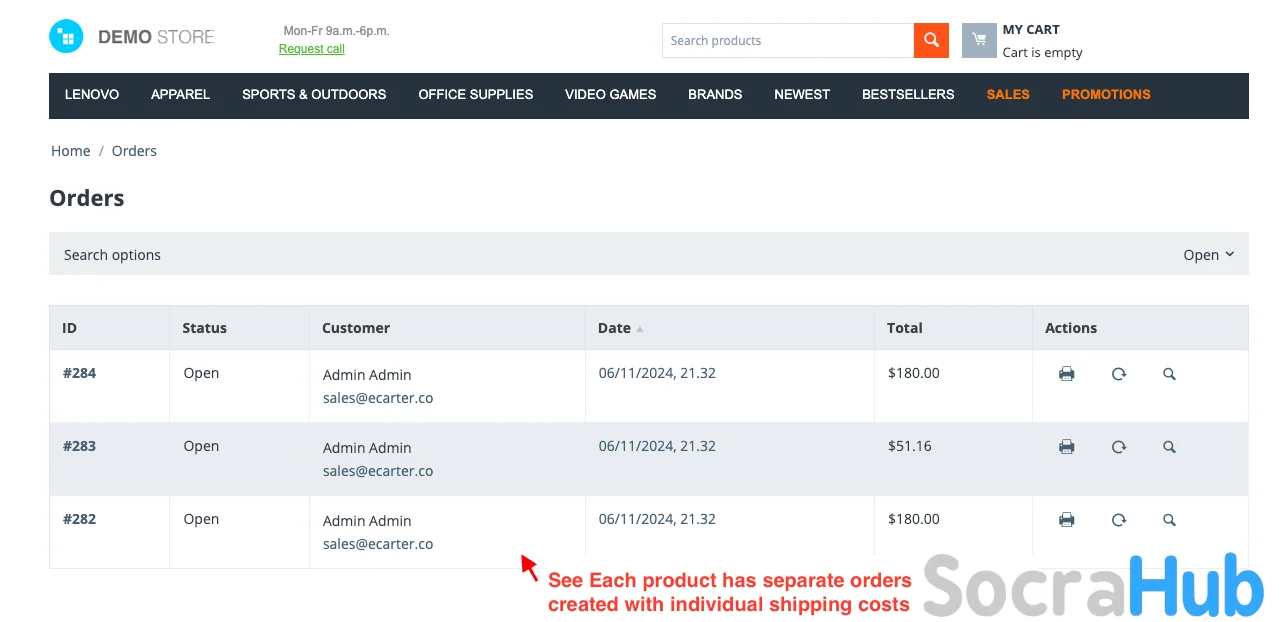Click the Demo Store logo
The image size is (1288, 622).
coord(132,37)
